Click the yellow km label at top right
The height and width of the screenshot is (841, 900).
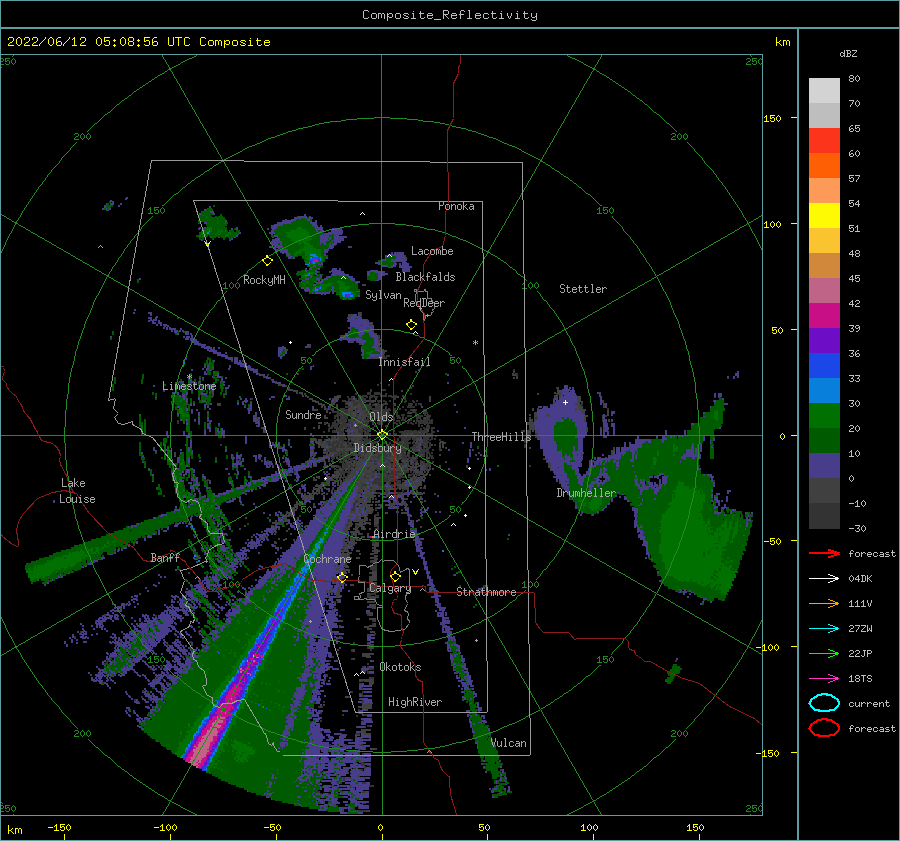(x=782, y=42)
